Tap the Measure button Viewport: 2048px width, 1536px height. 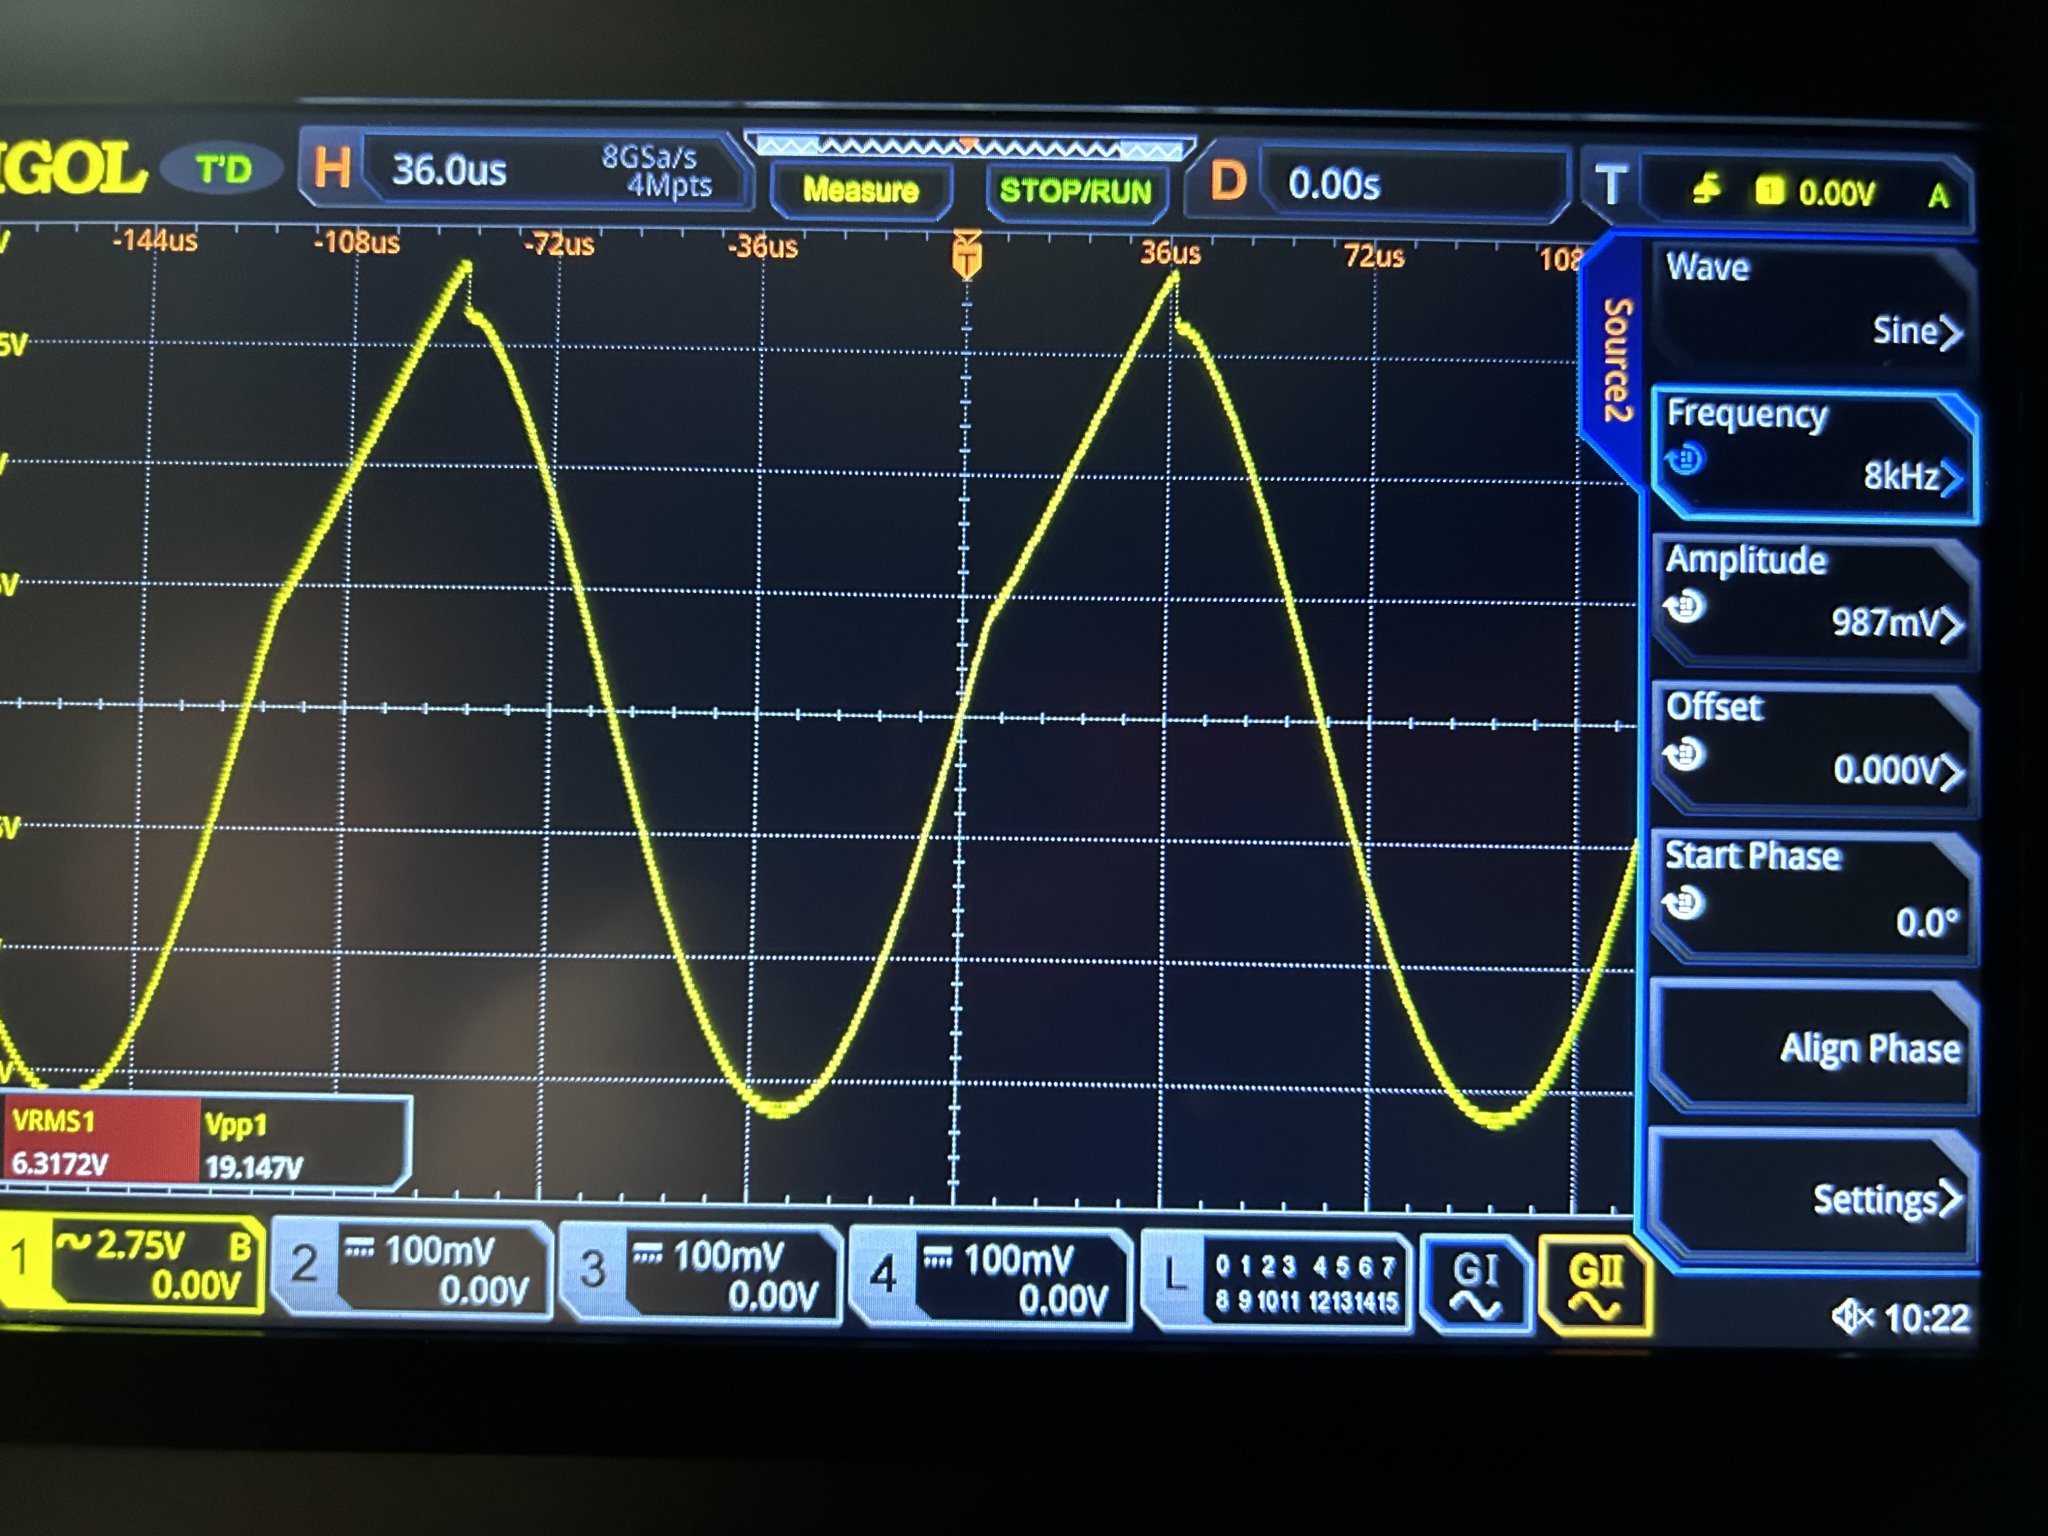coord(861,189)
